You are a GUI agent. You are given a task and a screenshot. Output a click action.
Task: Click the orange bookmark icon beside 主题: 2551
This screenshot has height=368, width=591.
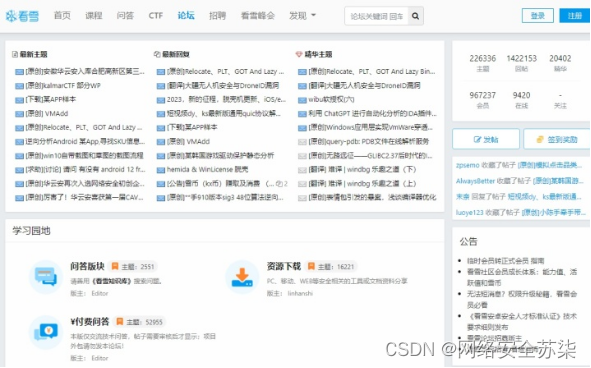(115, 266)
